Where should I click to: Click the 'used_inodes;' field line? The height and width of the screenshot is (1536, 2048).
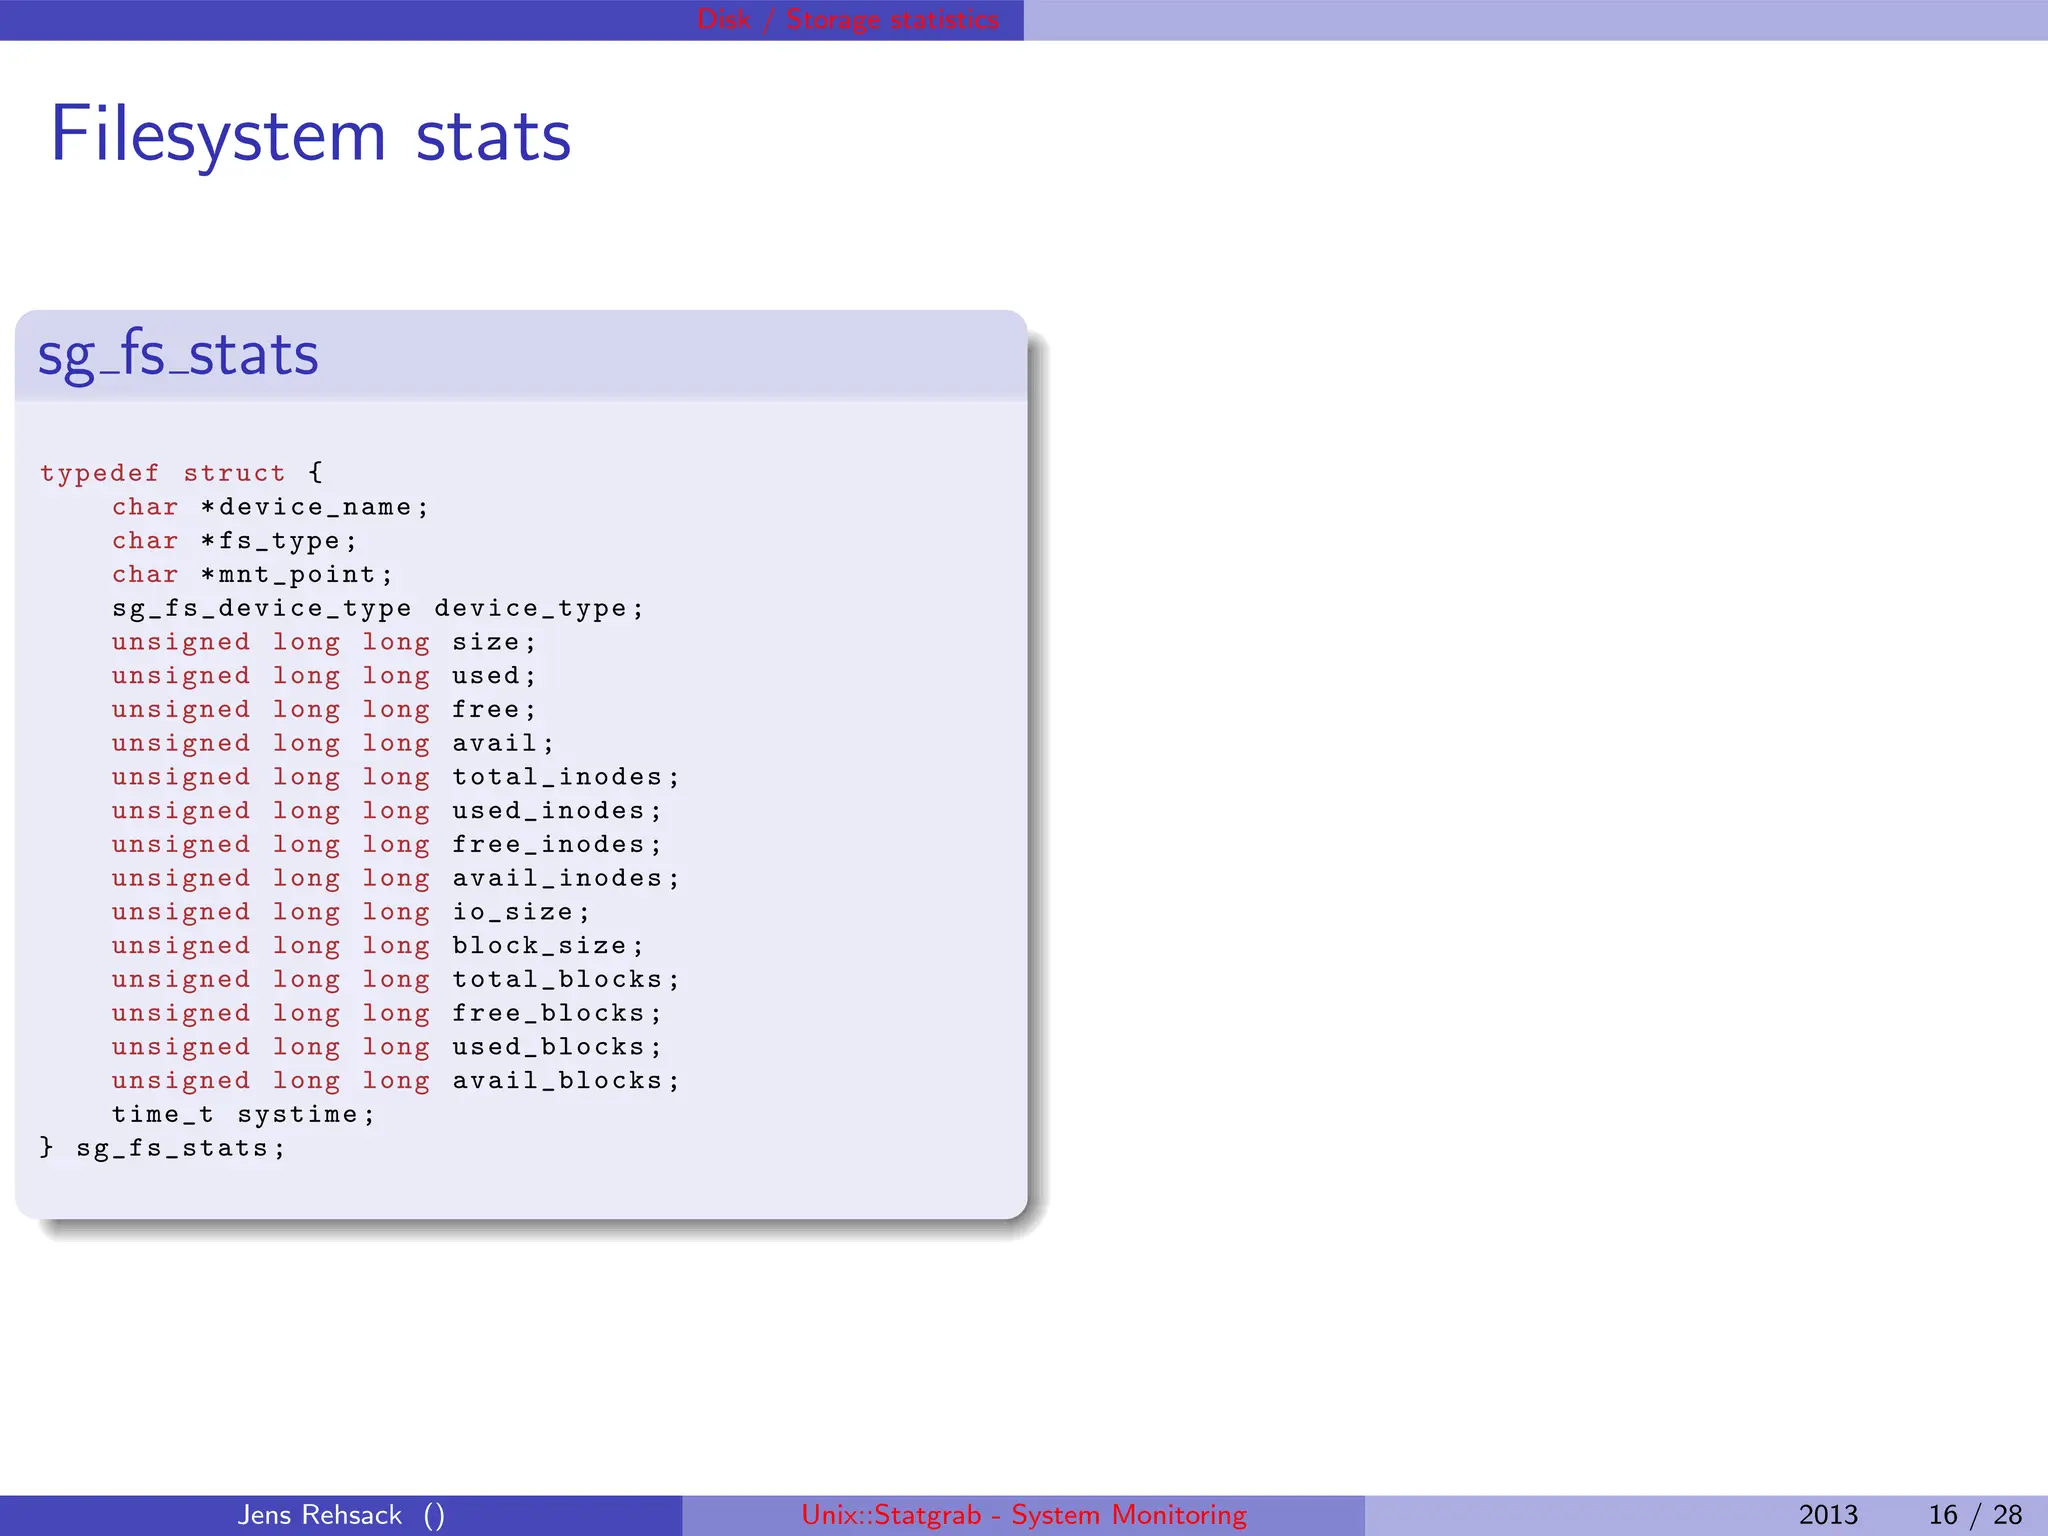pyautogui.click(x=387, y=811)
